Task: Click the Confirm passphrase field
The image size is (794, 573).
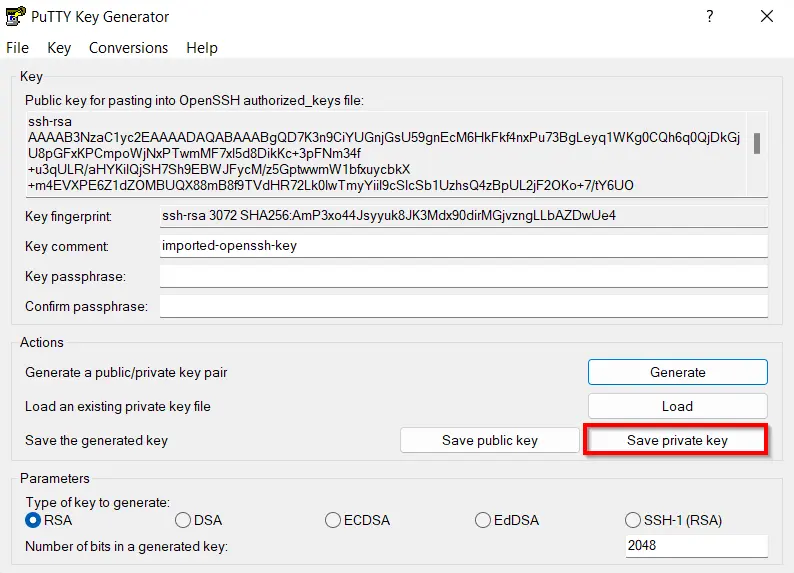Action: (464, 306)
